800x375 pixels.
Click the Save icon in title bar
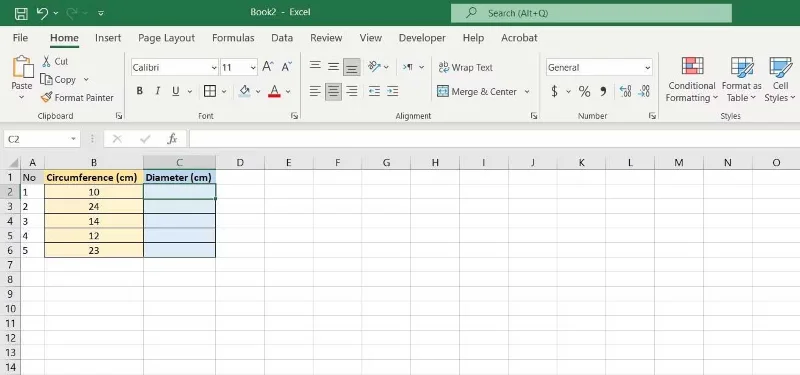21,13
